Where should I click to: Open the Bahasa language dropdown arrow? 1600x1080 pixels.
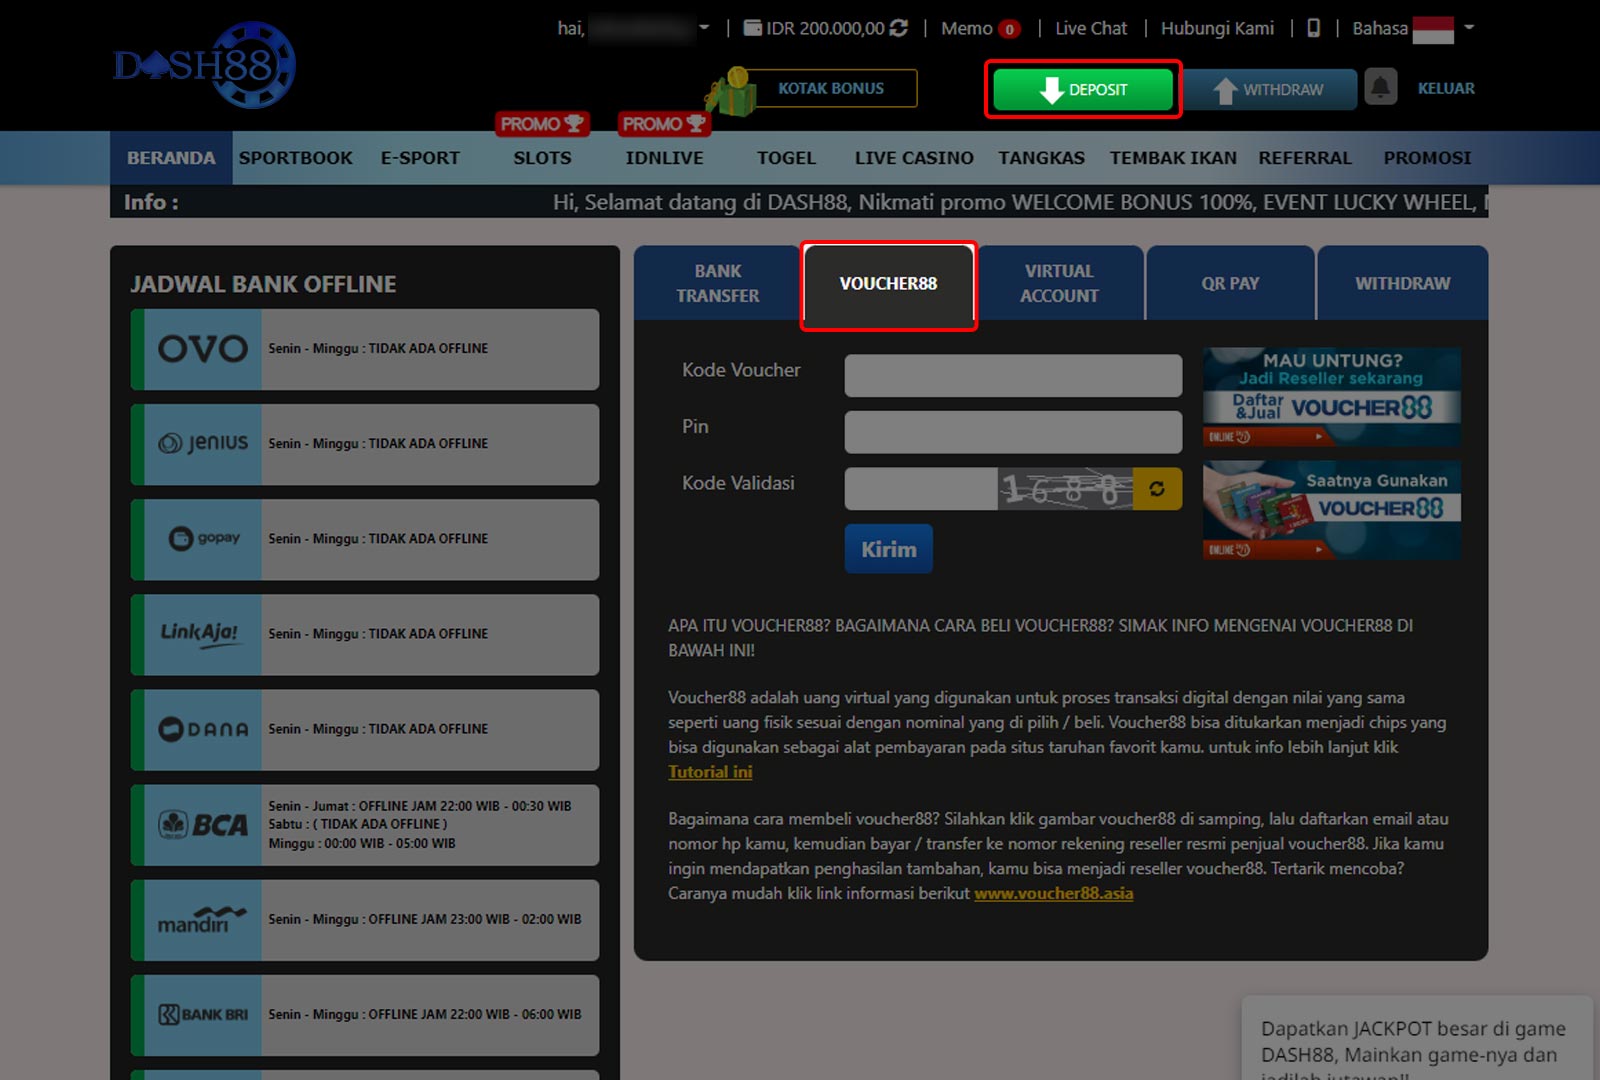point(1469,28)
